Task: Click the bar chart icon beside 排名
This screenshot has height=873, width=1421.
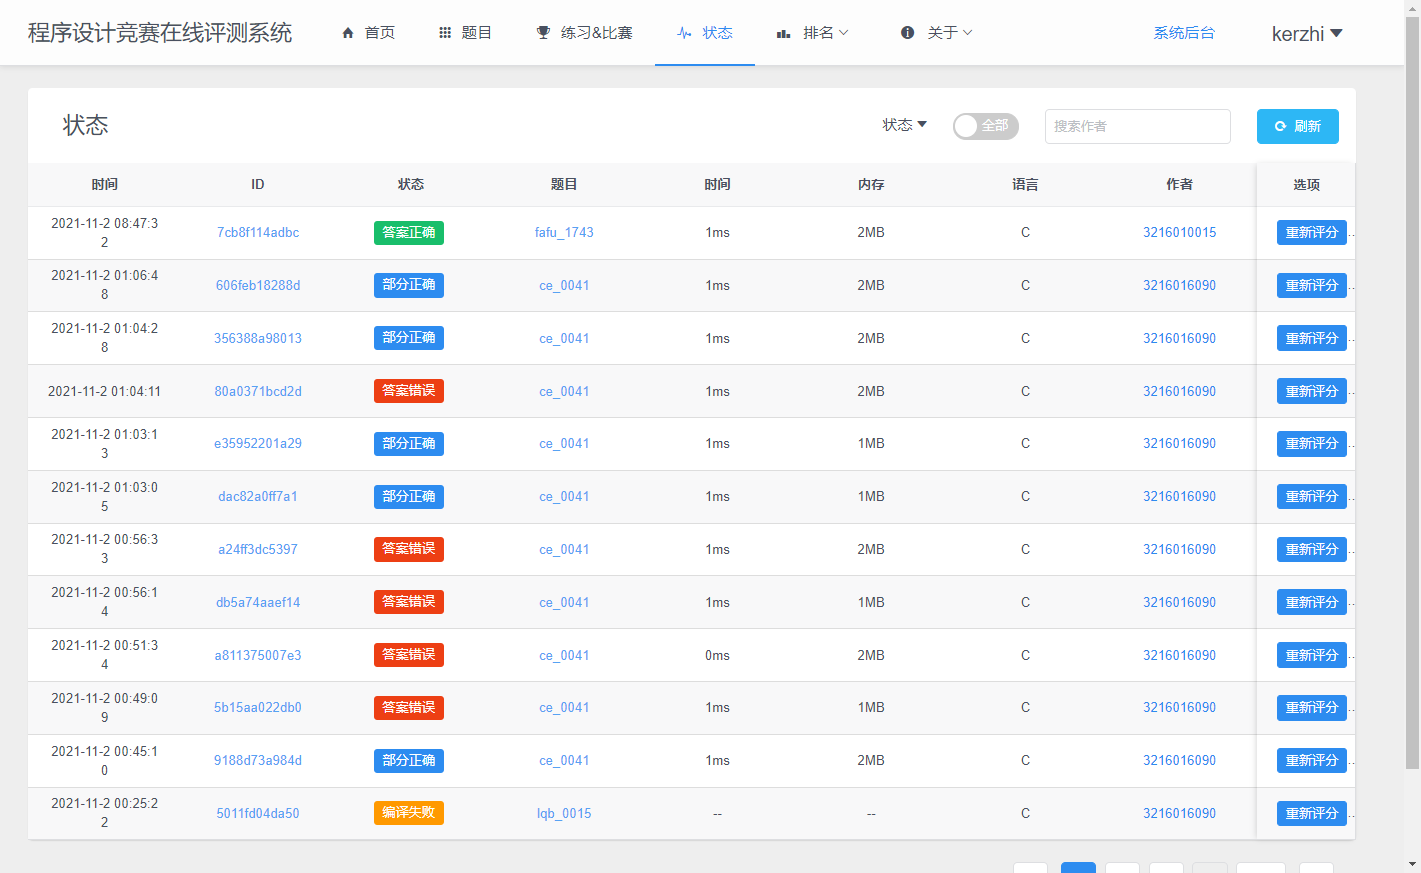Action: [x=784, y=33]
